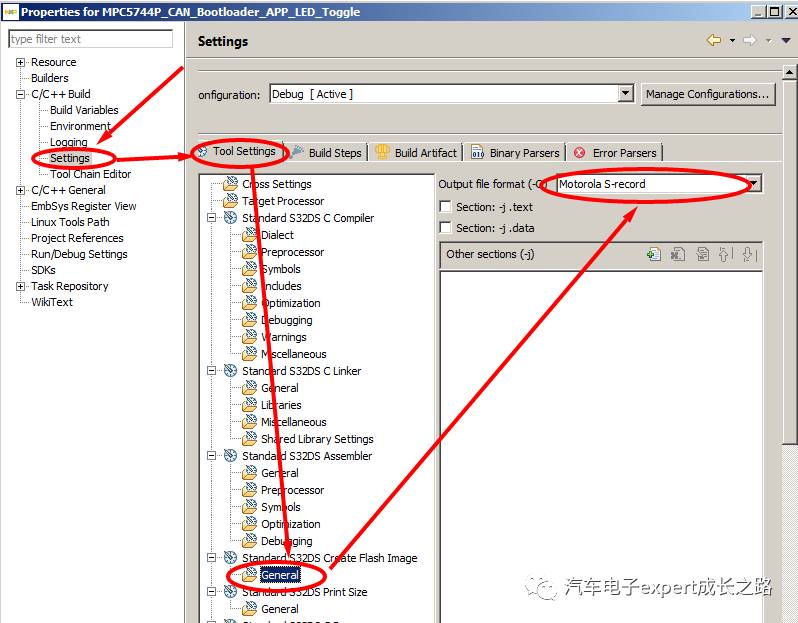Collapse the Standard S32DS Assembler node
Viewport: 798px width, 623px height.
click(211, 456)
